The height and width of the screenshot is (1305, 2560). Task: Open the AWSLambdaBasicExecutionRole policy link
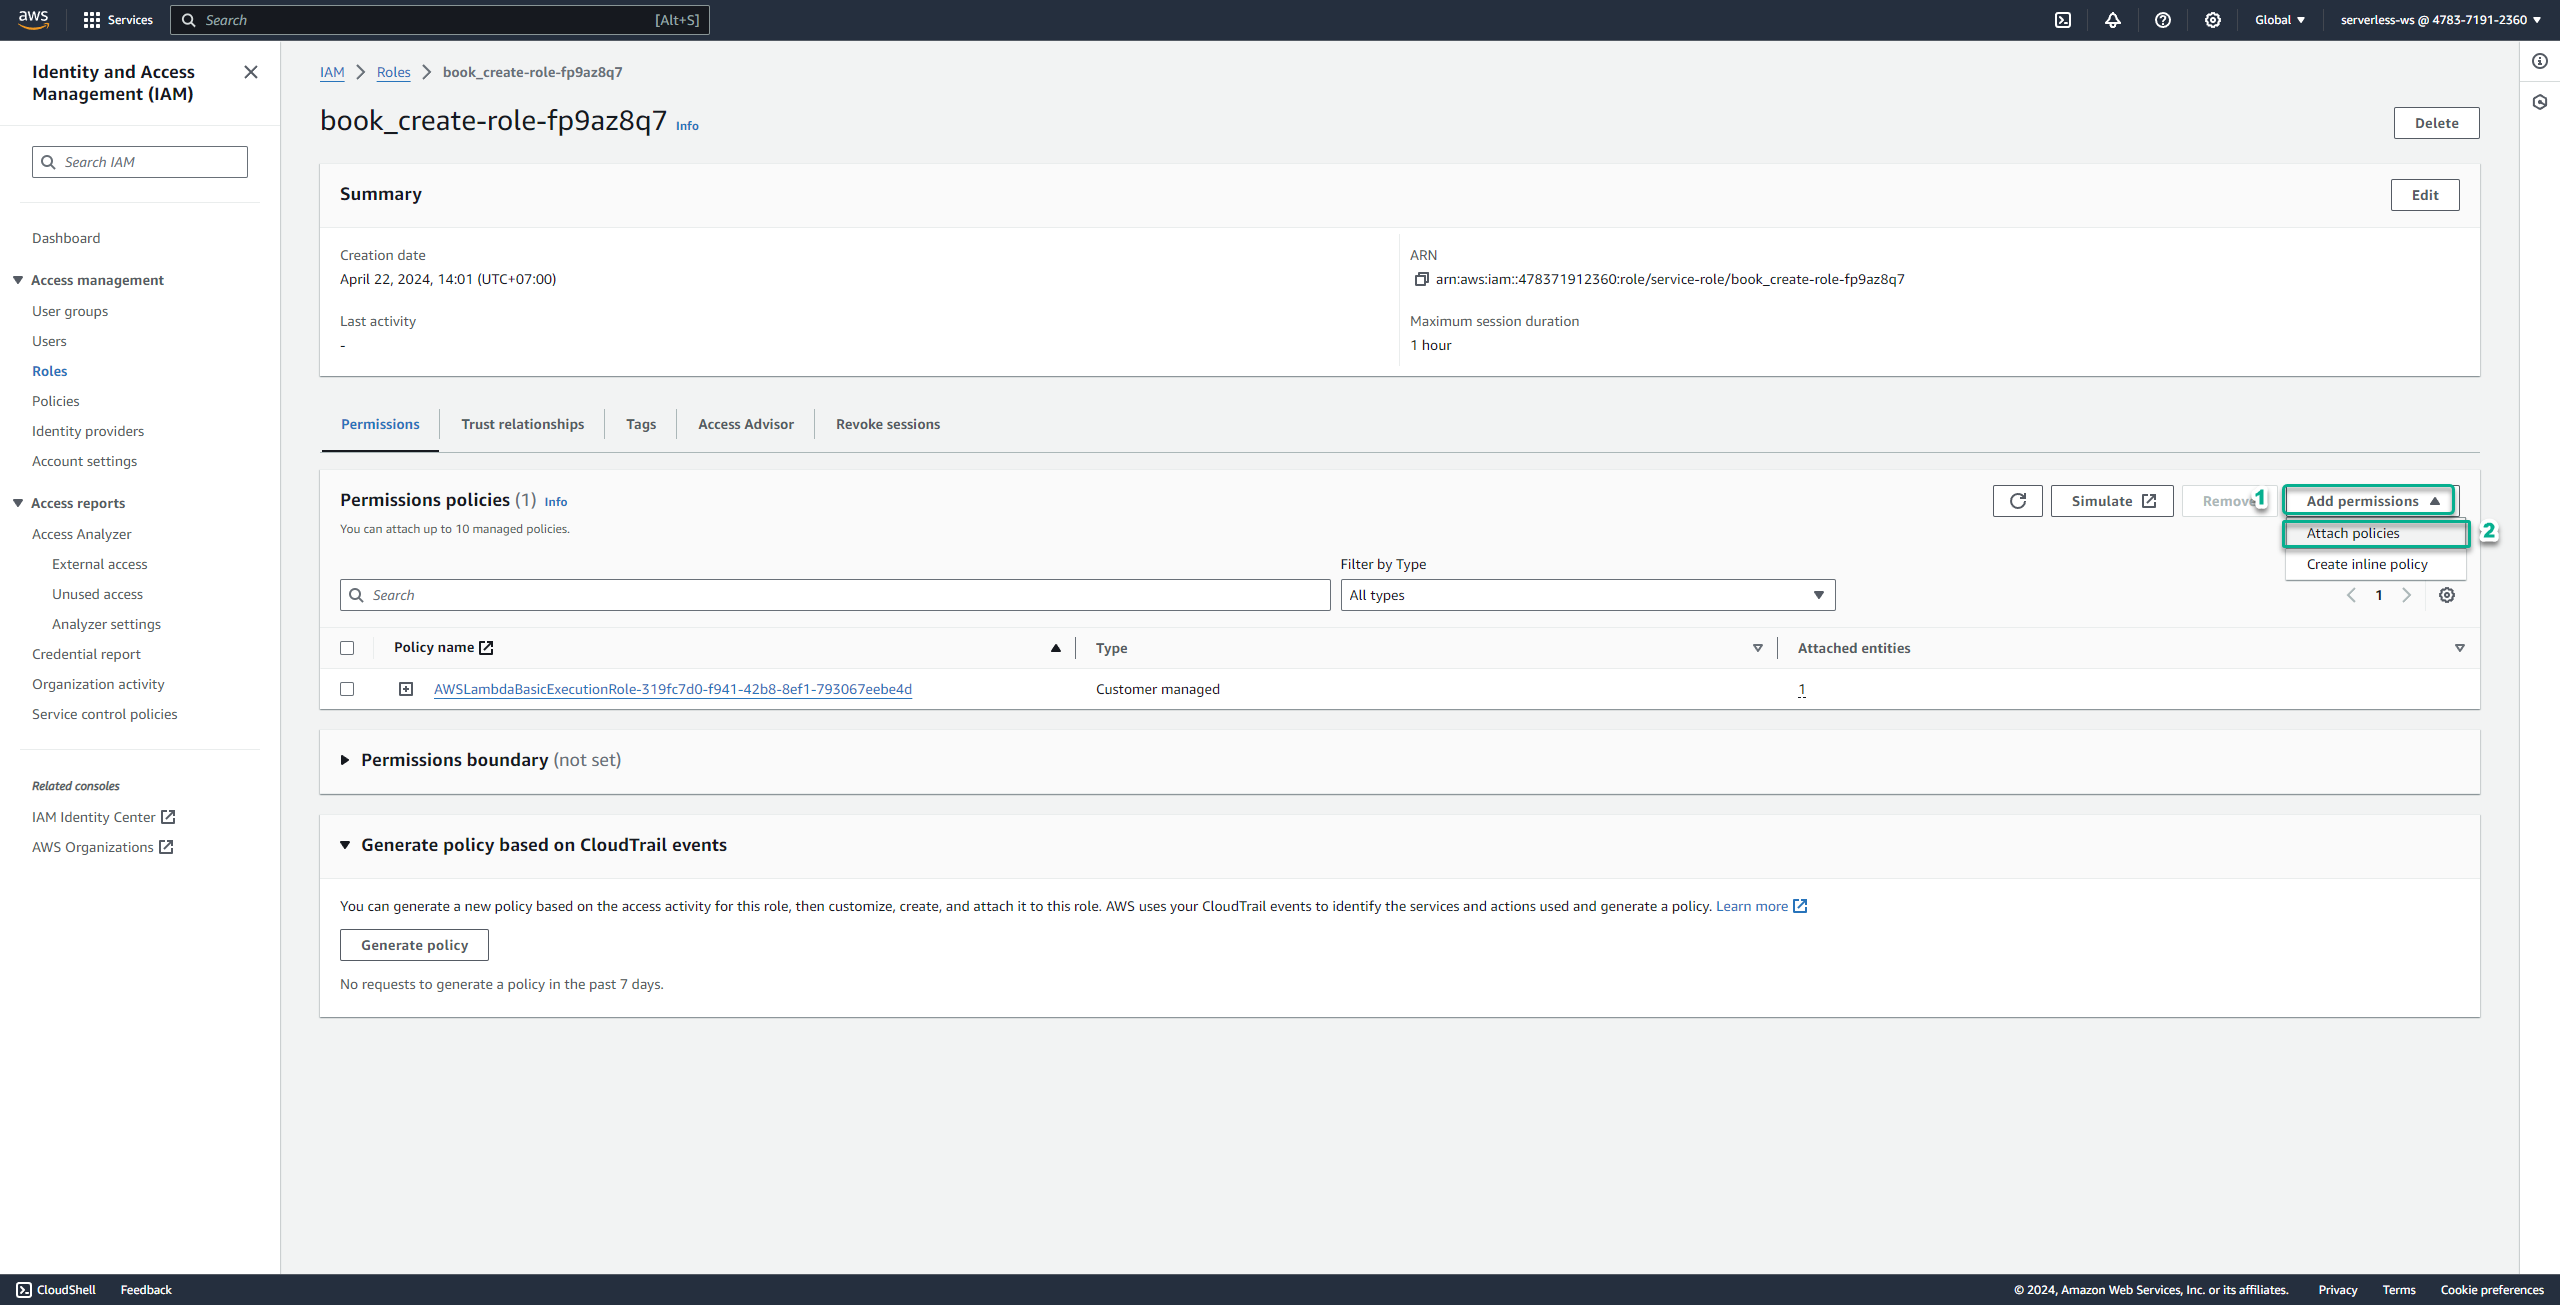pyautogui.click(x=673, y=689)
